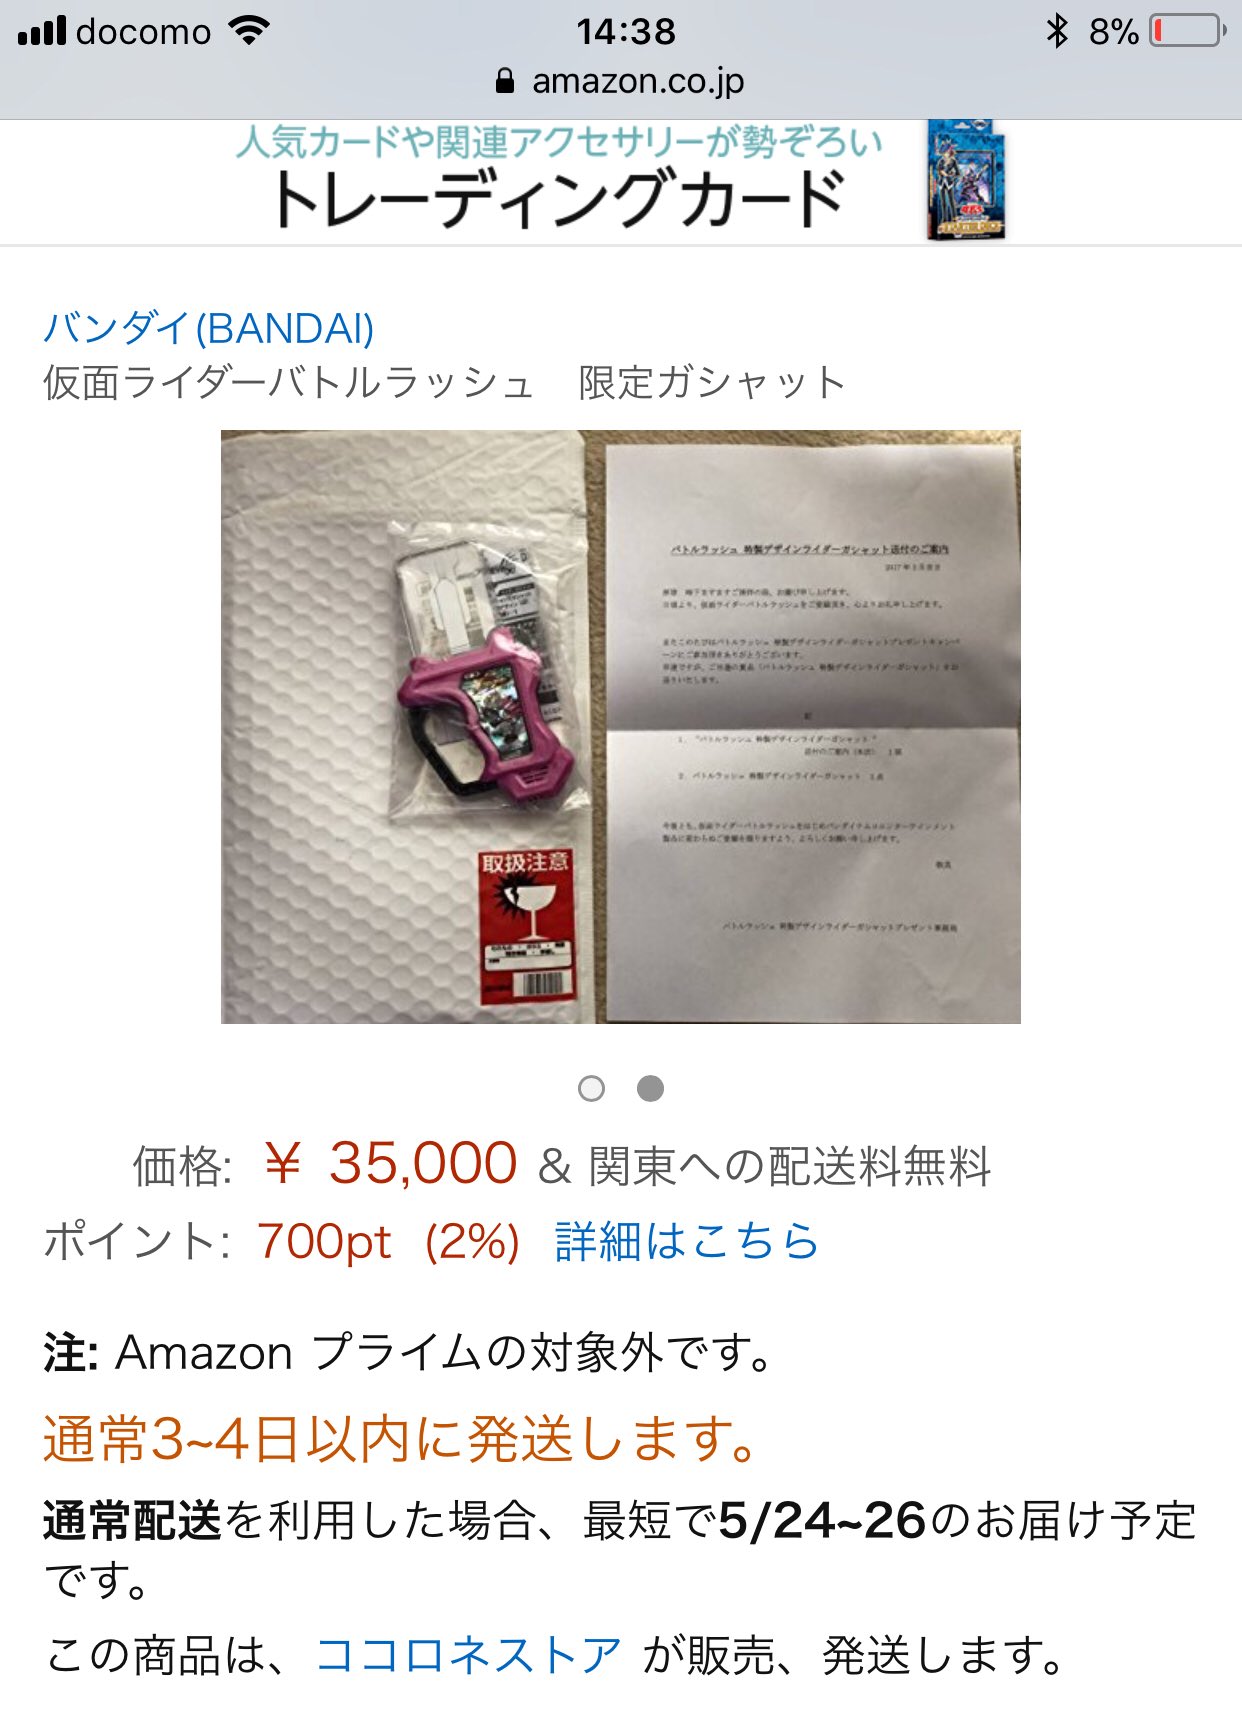Open the トレーディングカード banner ad
Screen dimensions: 1242x1721
pyautogui.click(x=621, y=182)
